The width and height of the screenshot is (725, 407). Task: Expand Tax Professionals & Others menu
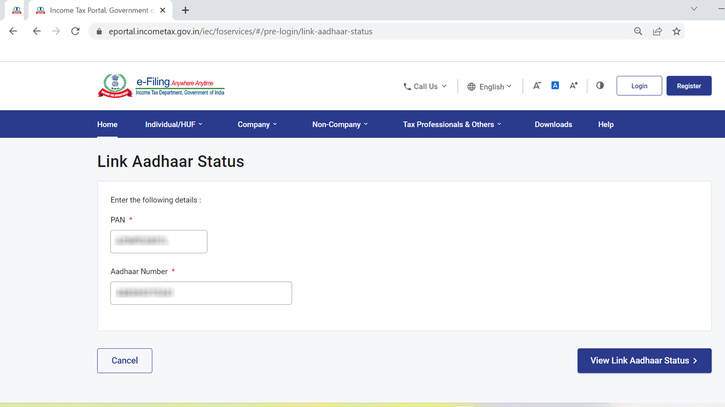click(452, 124)
